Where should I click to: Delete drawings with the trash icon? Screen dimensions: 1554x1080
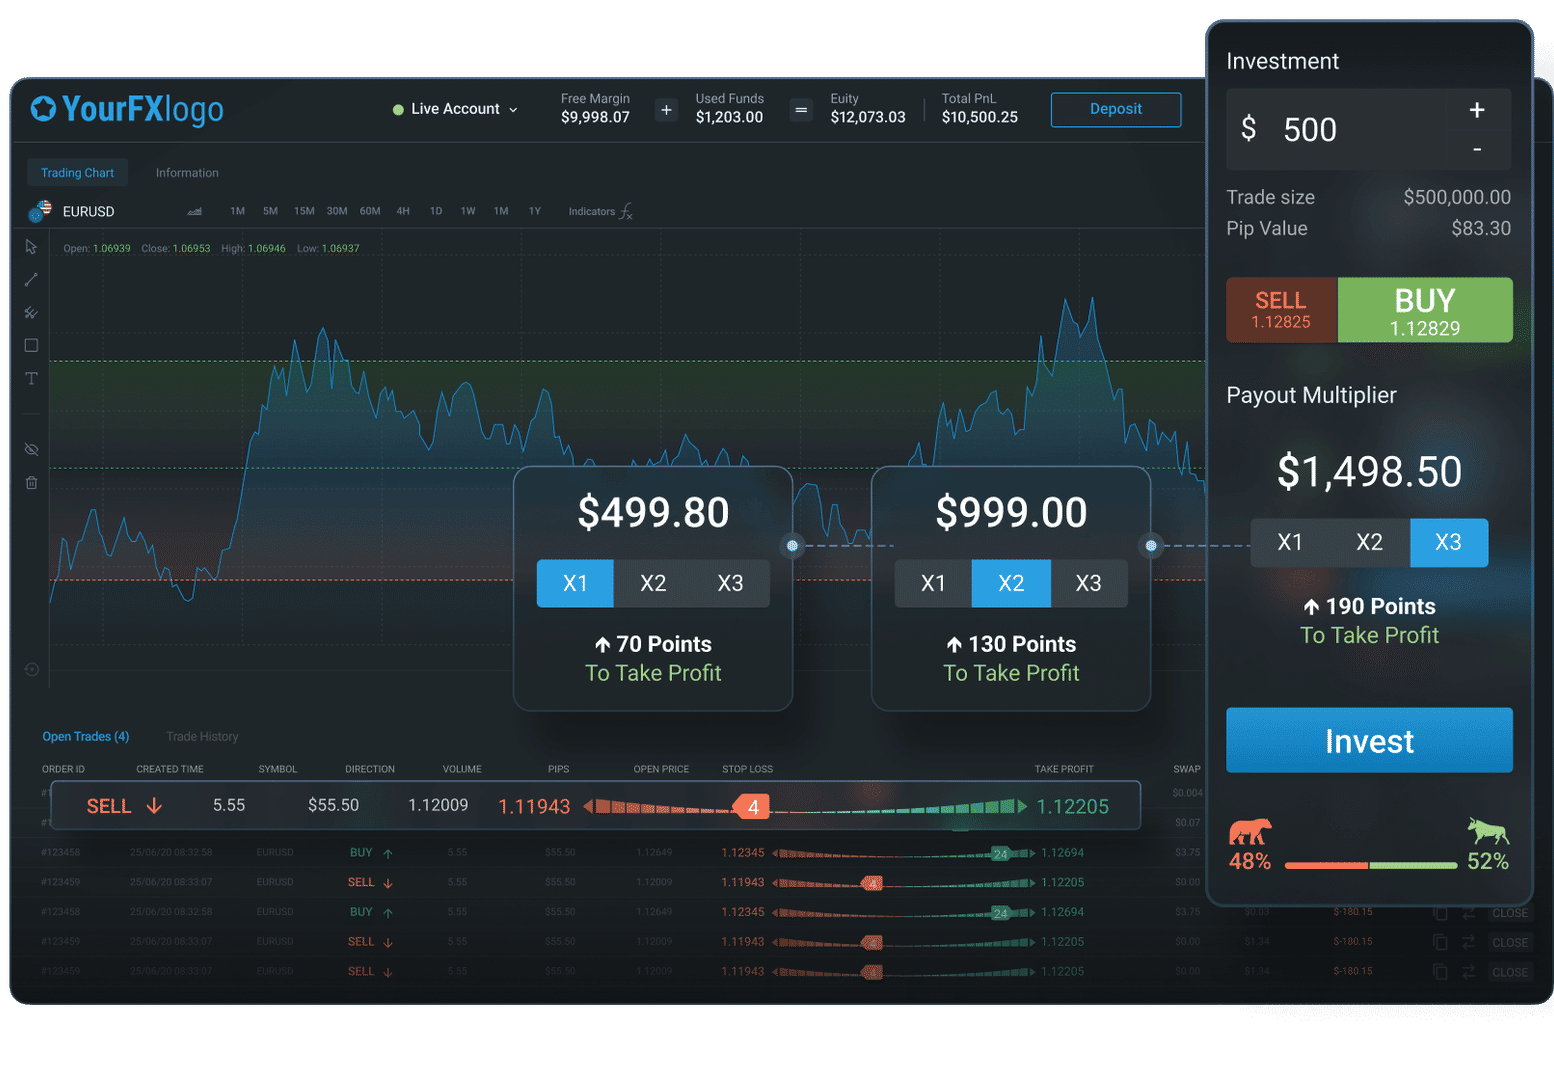pyautogui.click(x=31, y=482)
